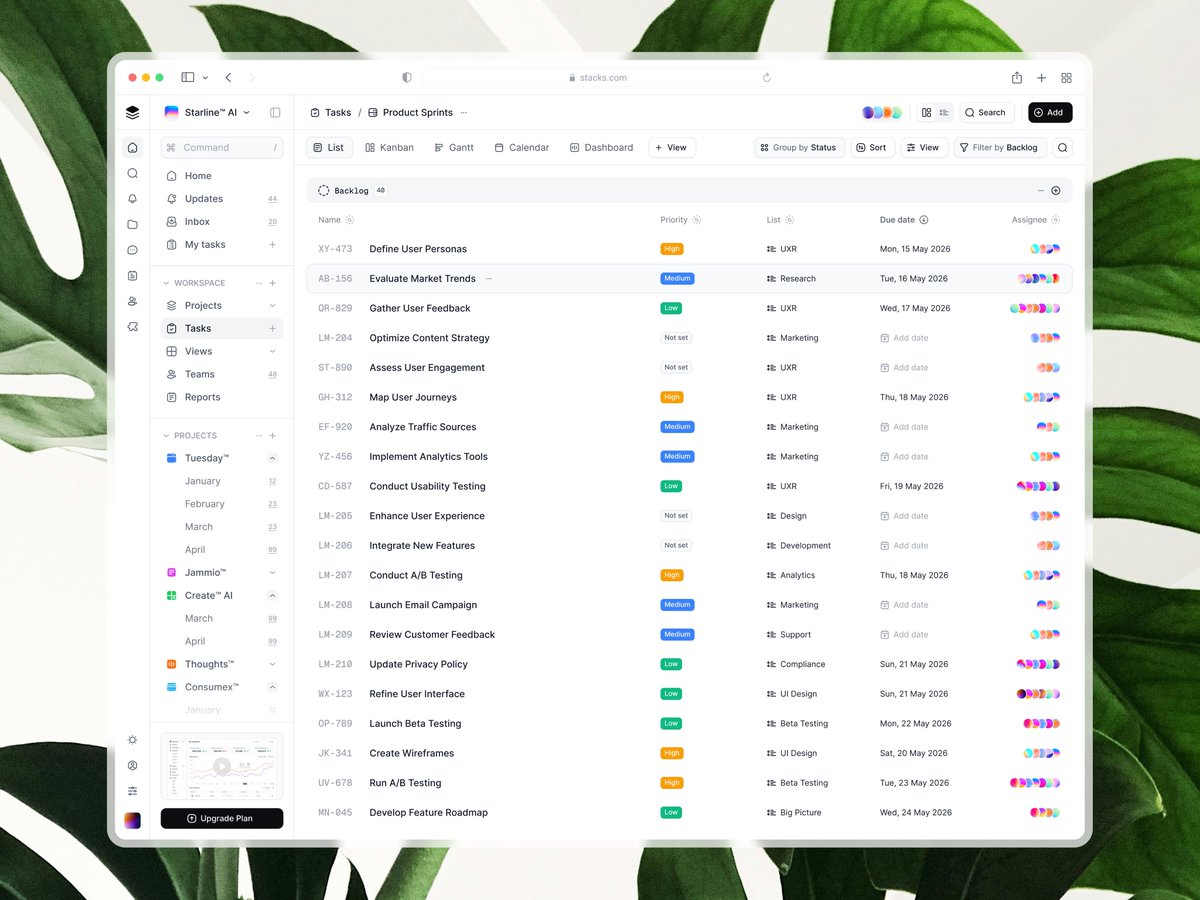1200x900 pixels.
Task: Add a new view with + View
Action: click(672, 147)
